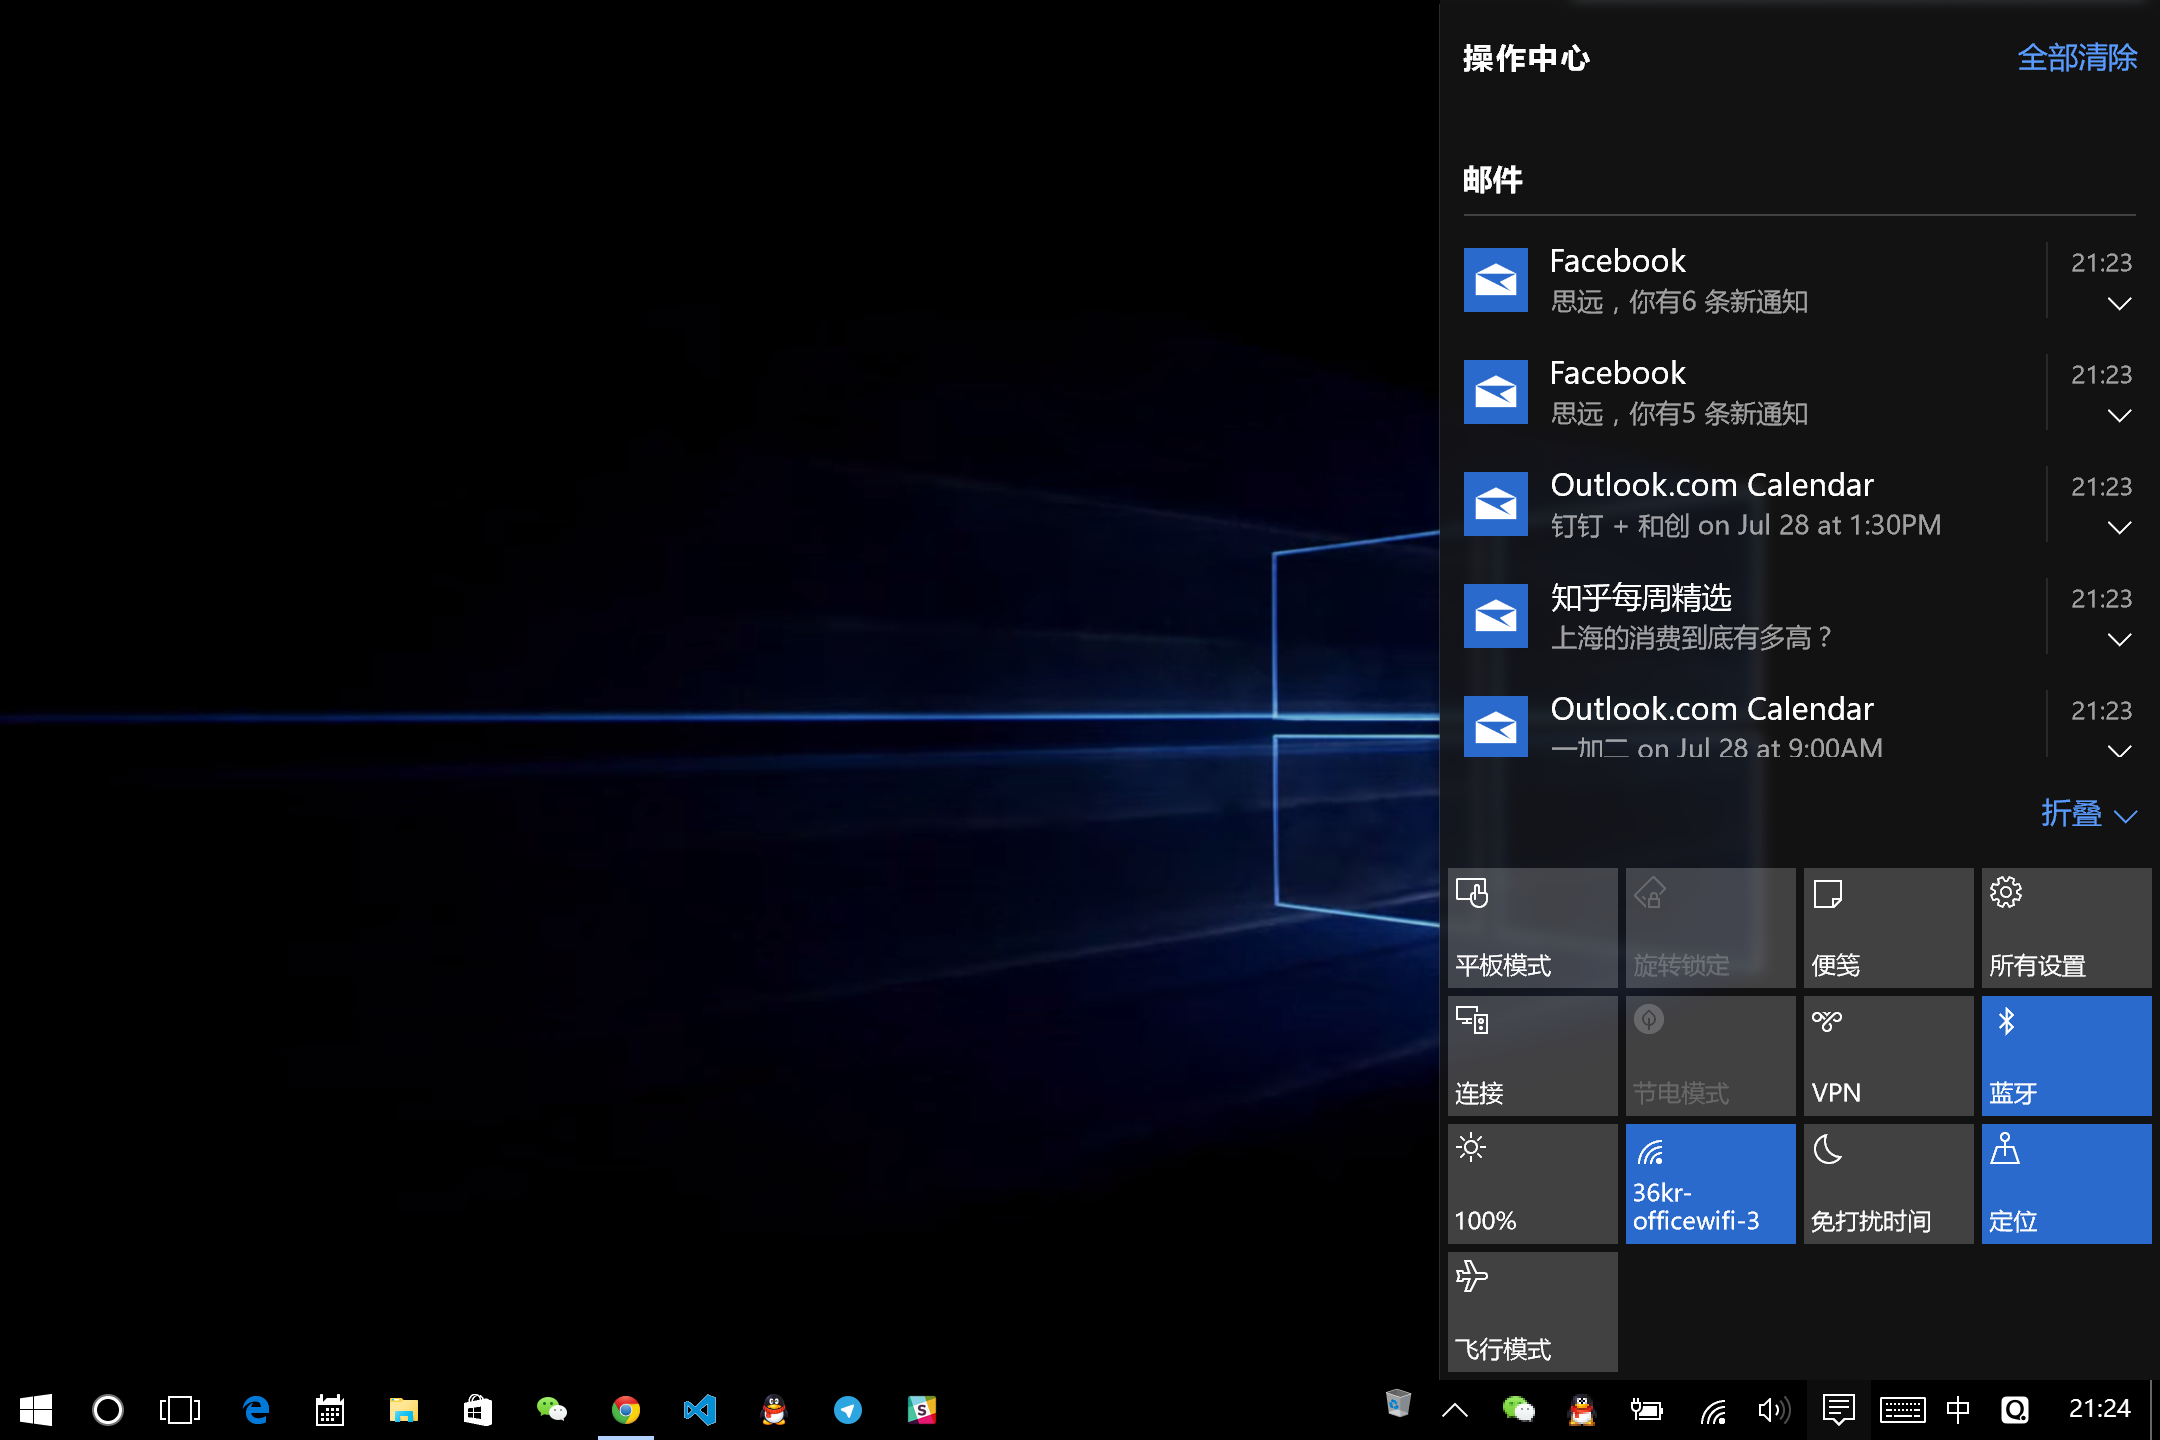The height and width of the screenshot is (1440, 2160).
Task: Open VPN settings from Action Center
Action: (x=1887, y=1055)
